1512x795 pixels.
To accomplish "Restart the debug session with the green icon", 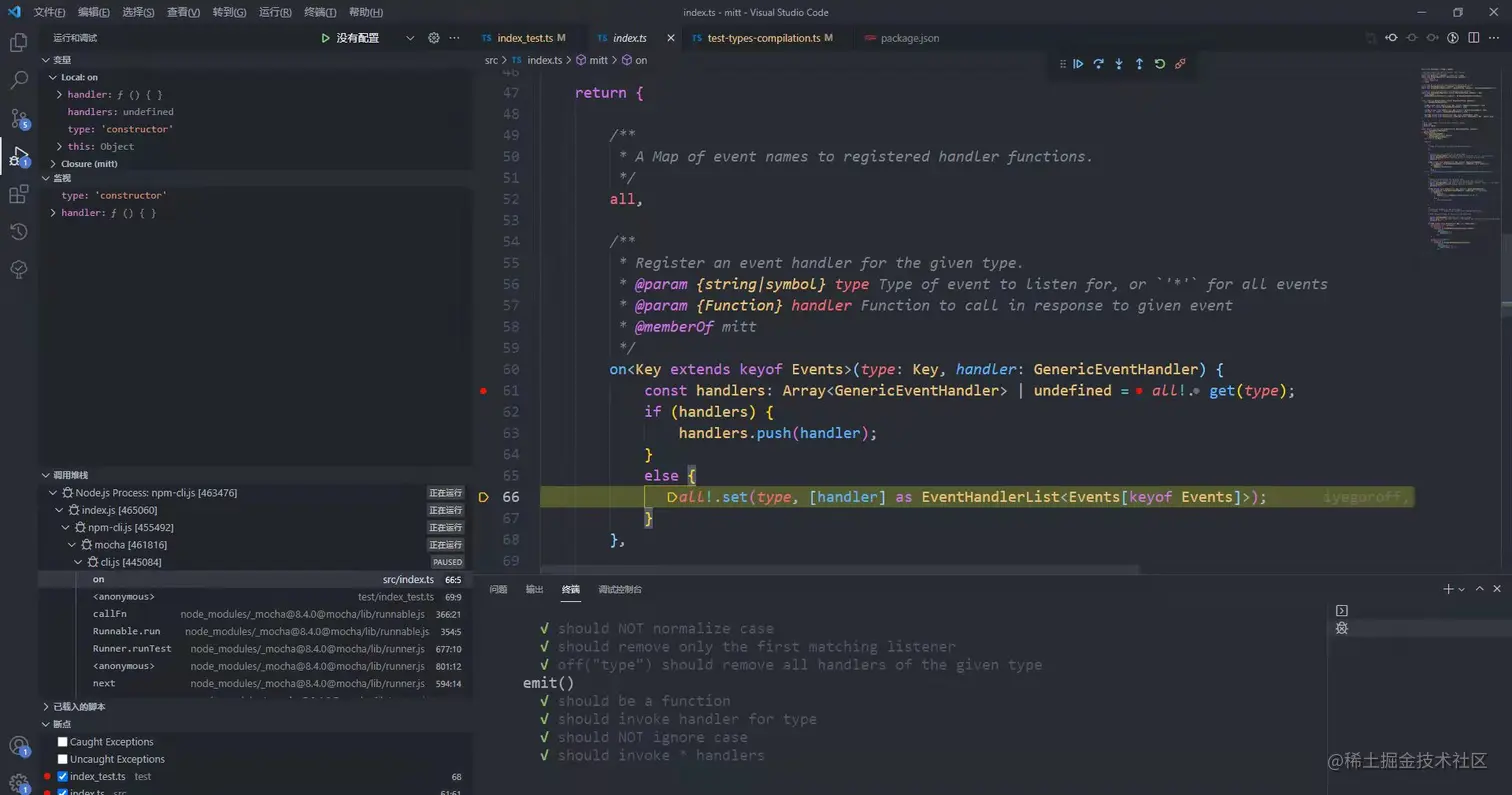I will 1159,64.
